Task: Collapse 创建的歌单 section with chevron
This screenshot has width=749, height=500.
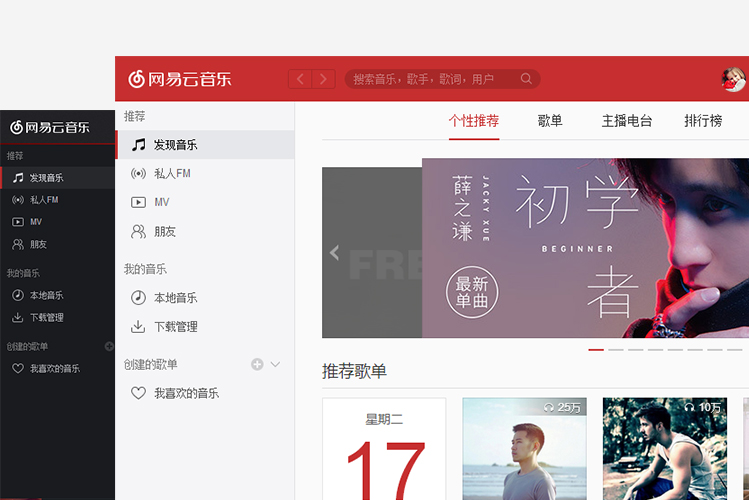Action: (275, 364)
